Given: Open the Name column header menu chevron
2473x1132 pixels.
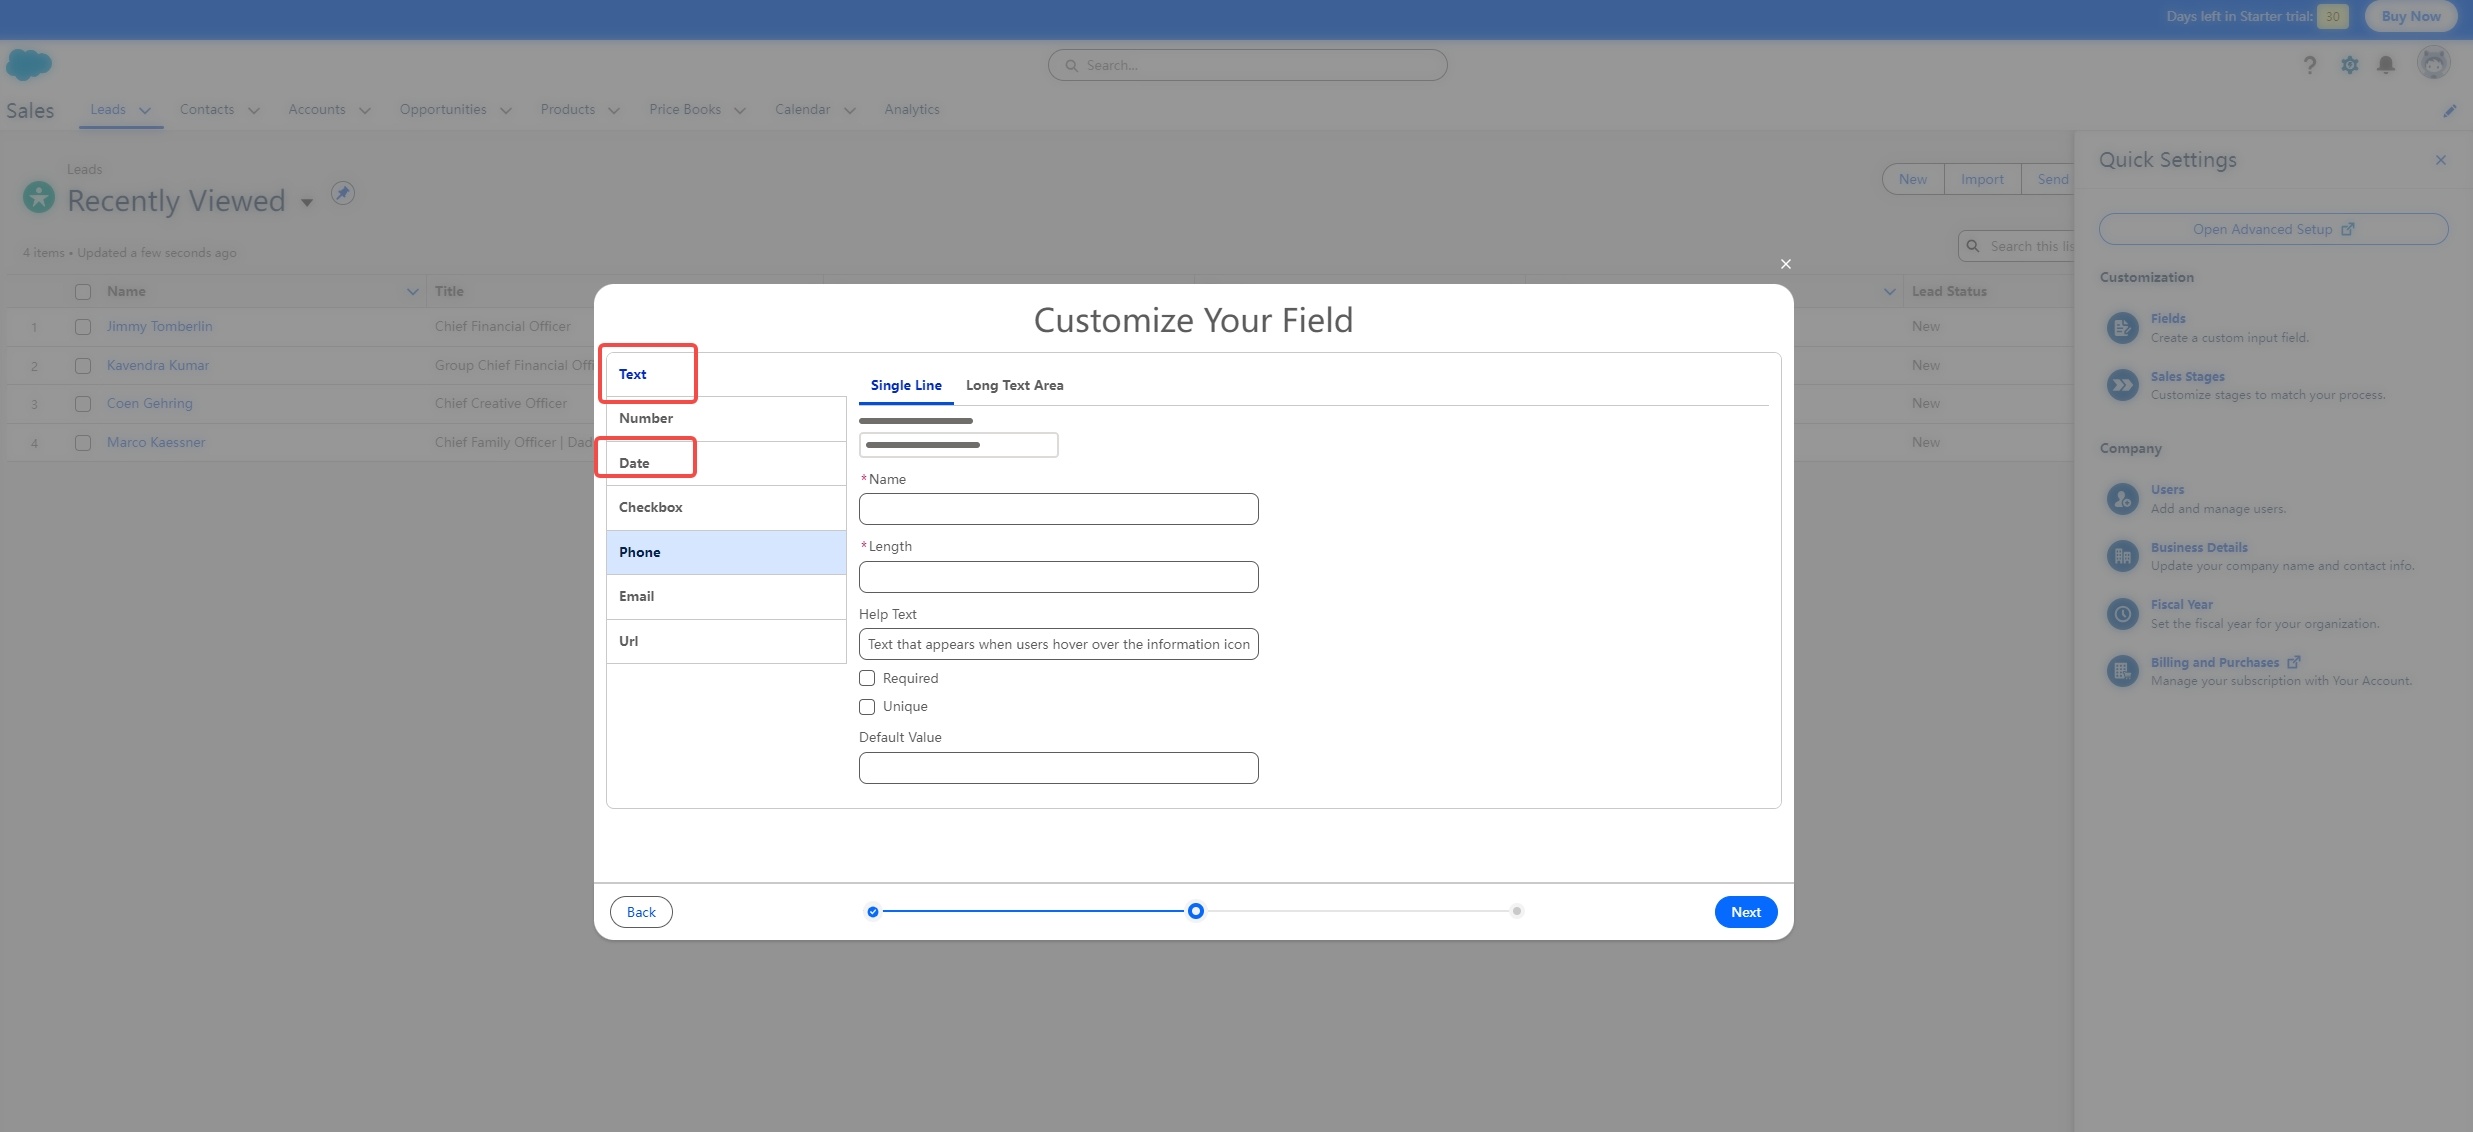Looking at the screenshot, I should [413, 292].
